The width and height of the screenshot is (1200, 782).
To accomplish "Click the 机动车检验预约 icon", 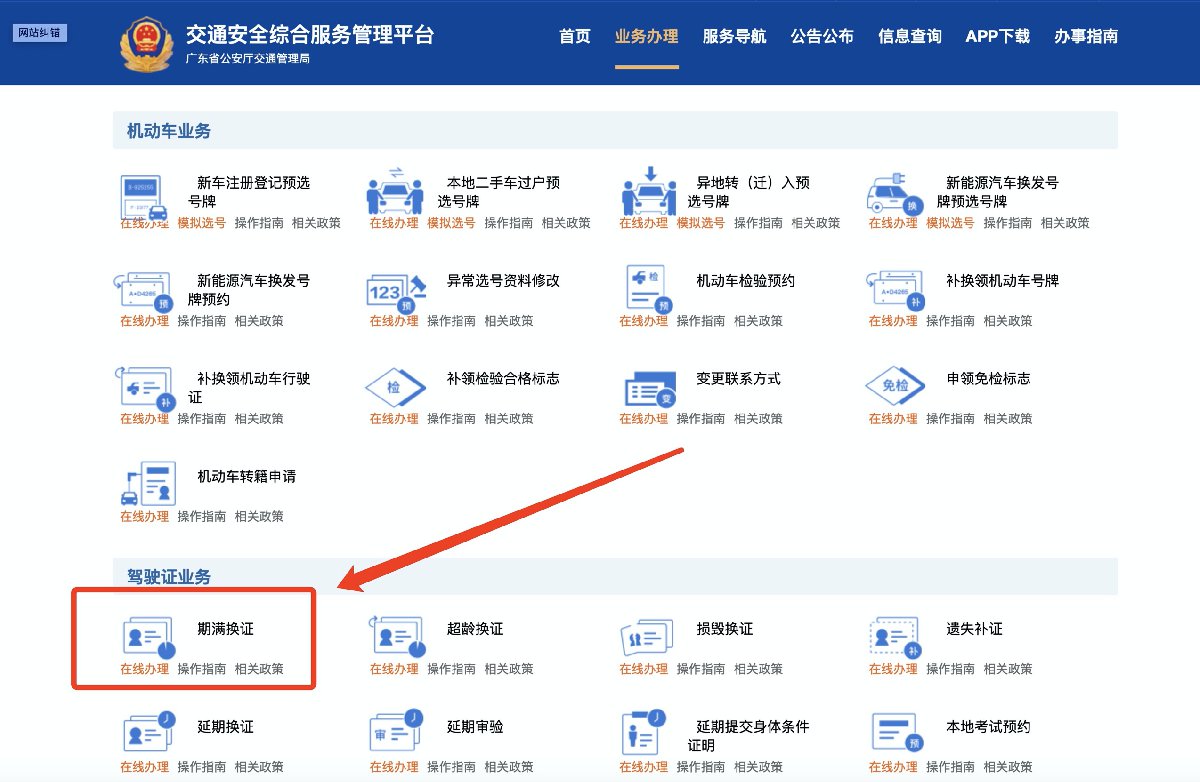I will point(646,288).
